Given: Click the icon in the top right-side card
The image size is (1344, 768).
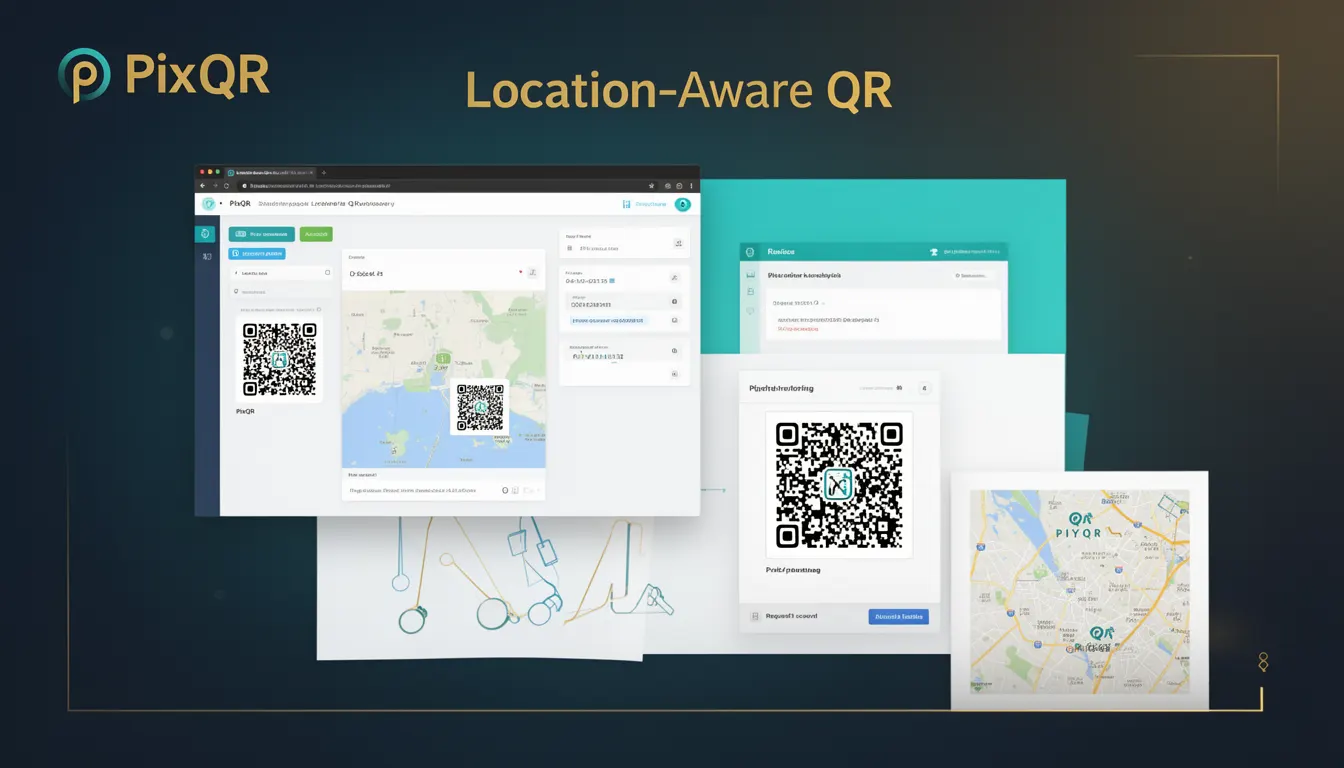Looking at the screenshot, I should (x=678, y=243).
